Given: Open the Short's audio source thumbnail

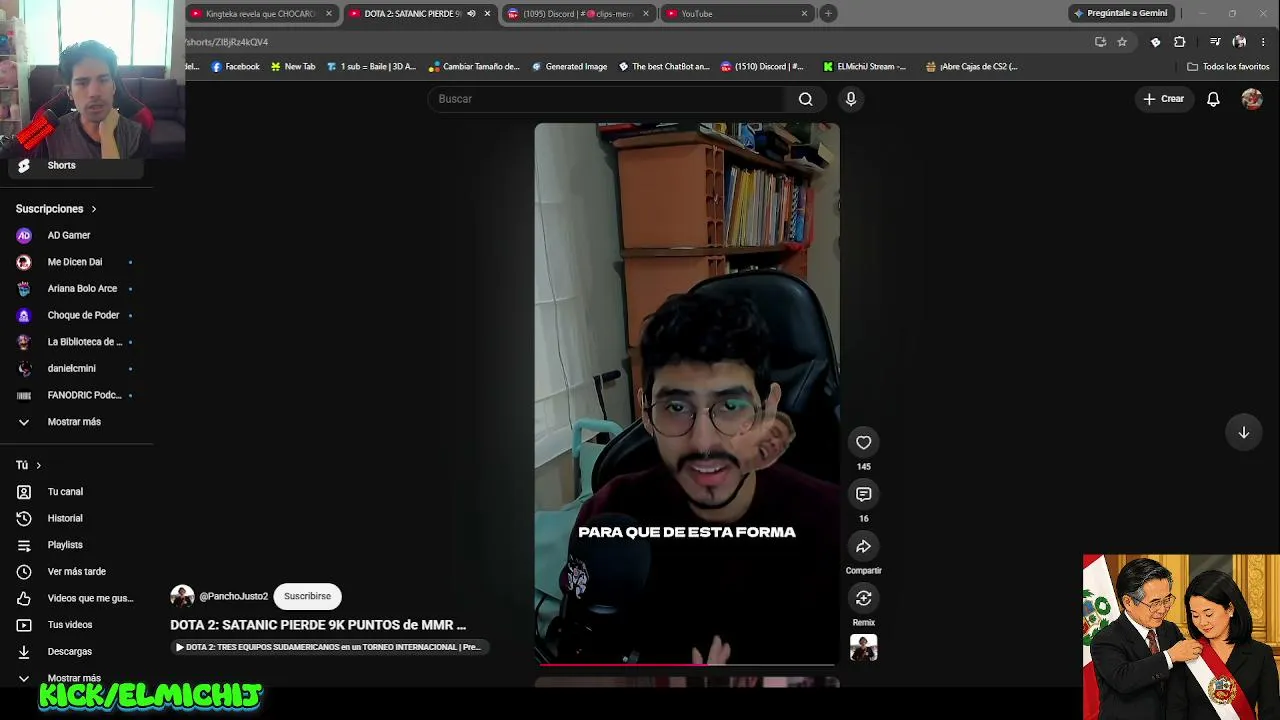Looking at the screenshot, I should 864,648.
